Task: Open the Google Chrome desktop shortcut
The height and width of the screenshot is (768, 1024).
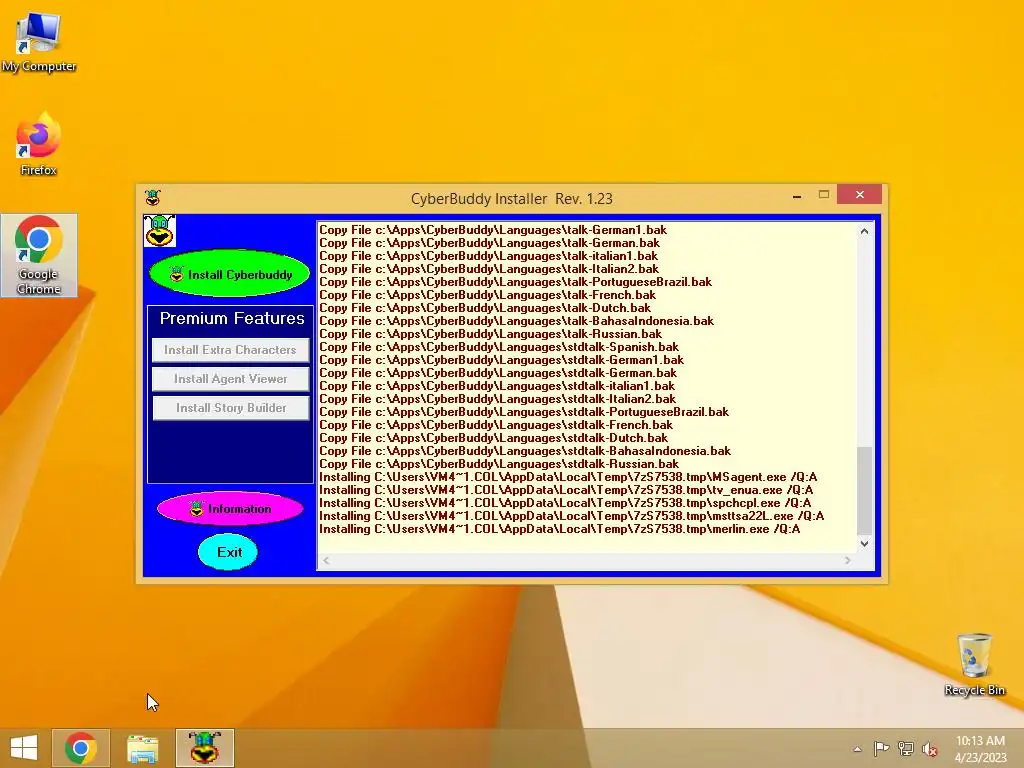Action: point(39,255)
